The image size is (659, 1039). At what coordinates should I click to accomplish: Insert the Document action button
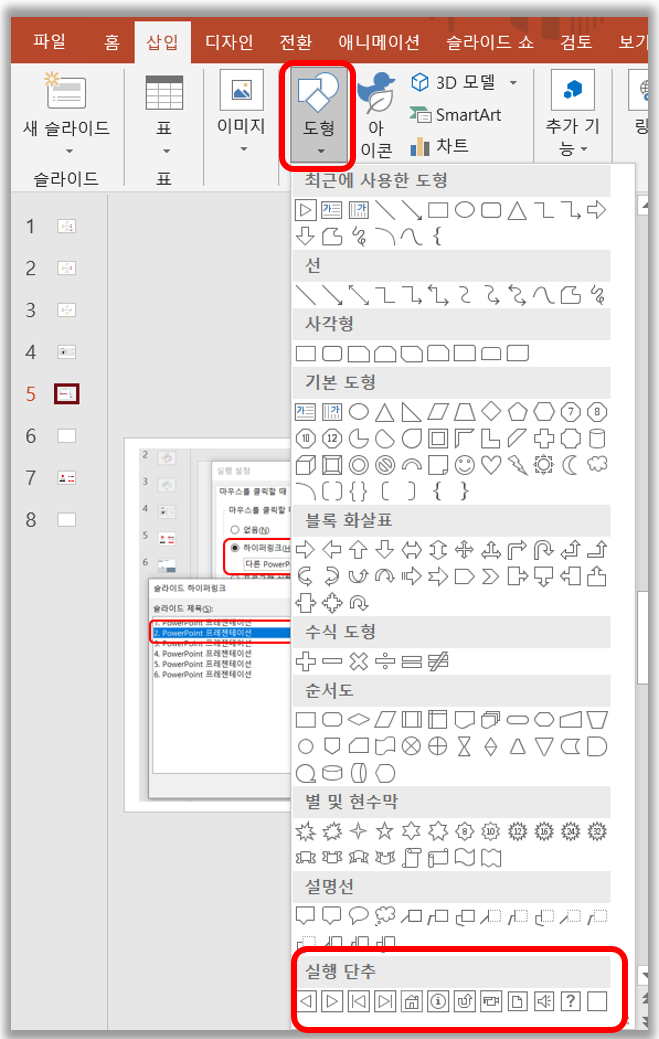tap(517, 1001)
